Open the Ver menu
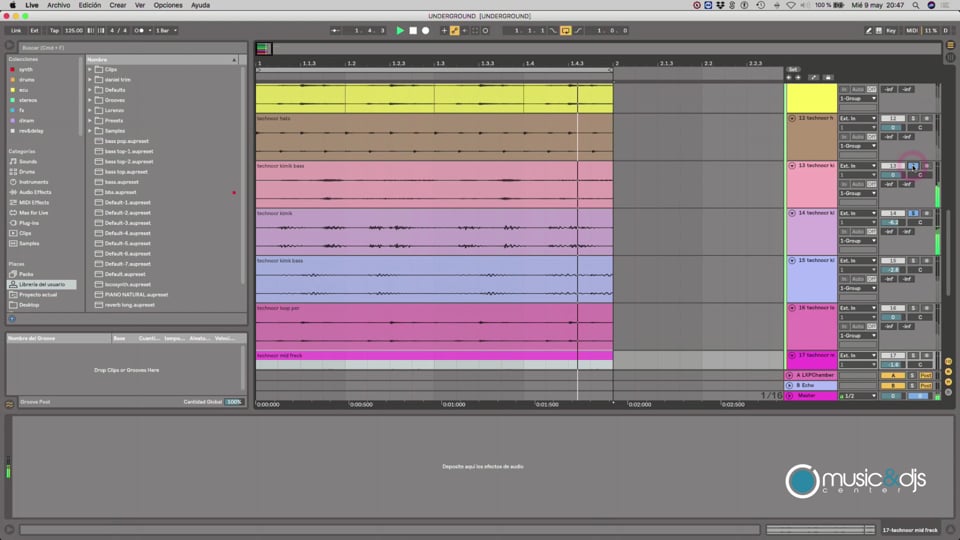Image resolution: width=960 pixels, height=540 pixels. [140, 5]
